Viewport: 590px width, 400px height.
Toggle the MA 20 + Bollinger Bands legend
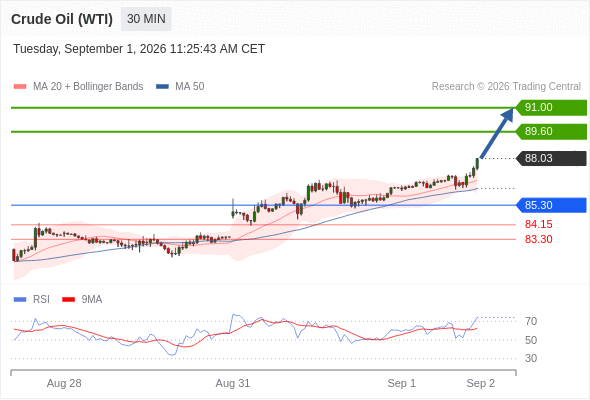[78, 87]
